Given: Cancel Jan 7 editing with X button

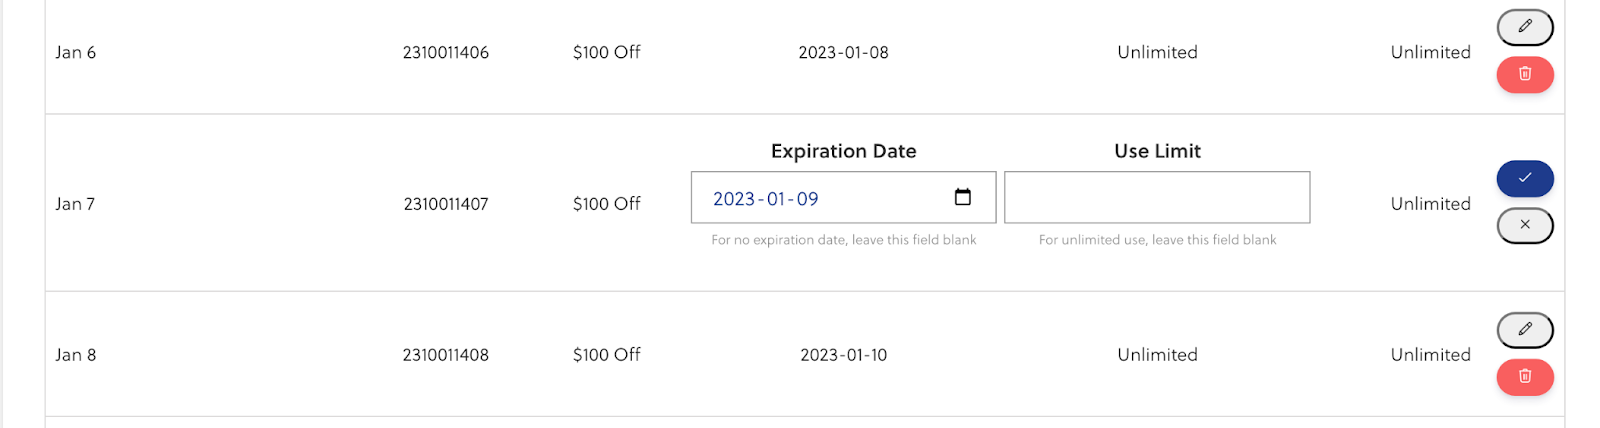Looking at the screenshot, I should pyautogui.click(x=1525, y=225).
